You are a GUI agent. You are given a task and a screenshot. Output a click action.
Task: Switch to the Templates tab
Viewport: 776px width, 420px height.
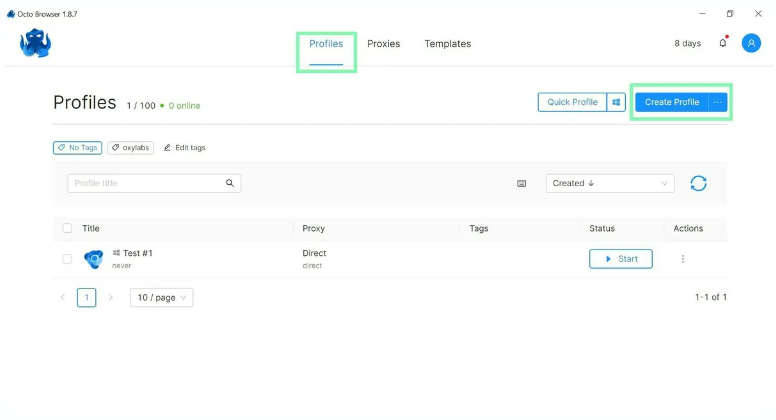point(447,44)
